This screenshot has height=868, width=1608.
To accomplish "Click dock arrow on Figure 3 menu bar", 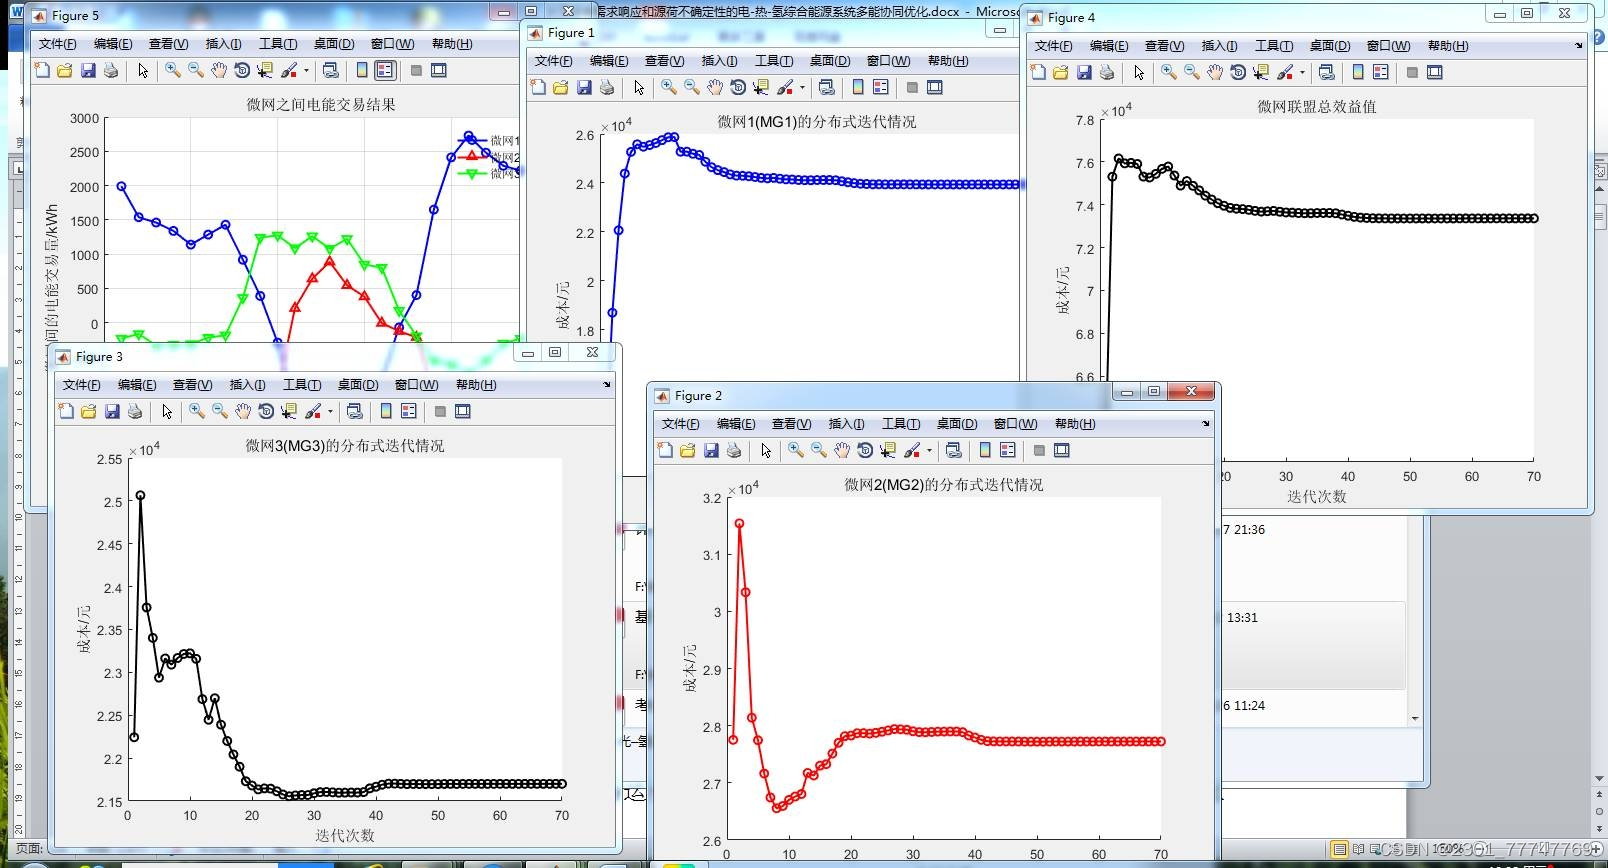I will click(607, 384).
